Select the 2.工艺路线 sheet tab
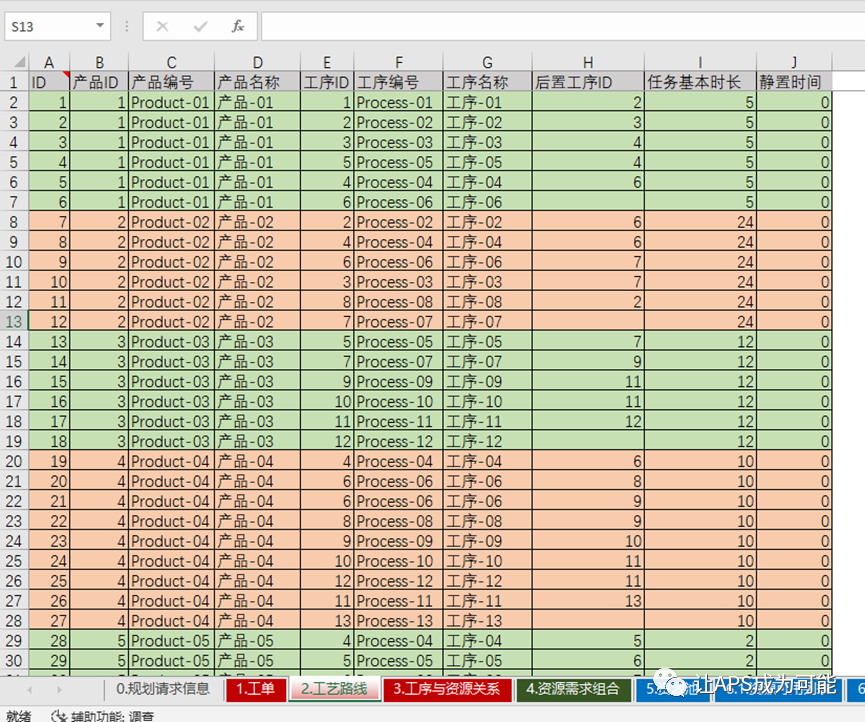The width and height of the screenshot is (865, 722). tap(334, 689)
